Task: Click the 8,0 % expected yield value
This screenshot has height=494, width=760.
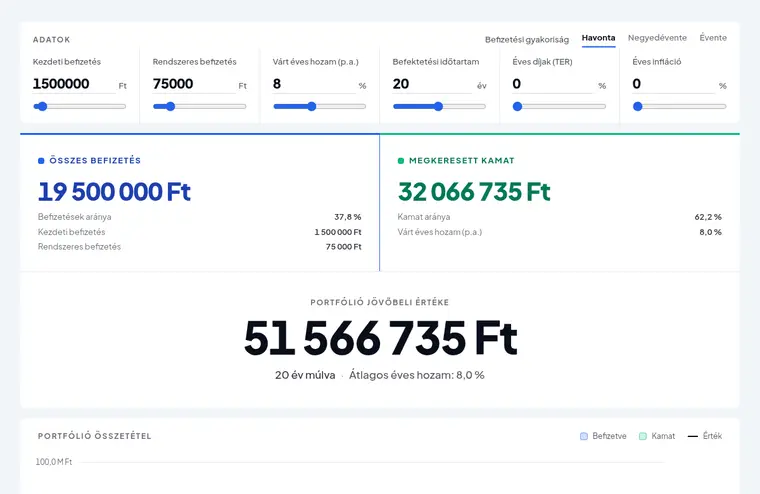Action: [710, 232]
